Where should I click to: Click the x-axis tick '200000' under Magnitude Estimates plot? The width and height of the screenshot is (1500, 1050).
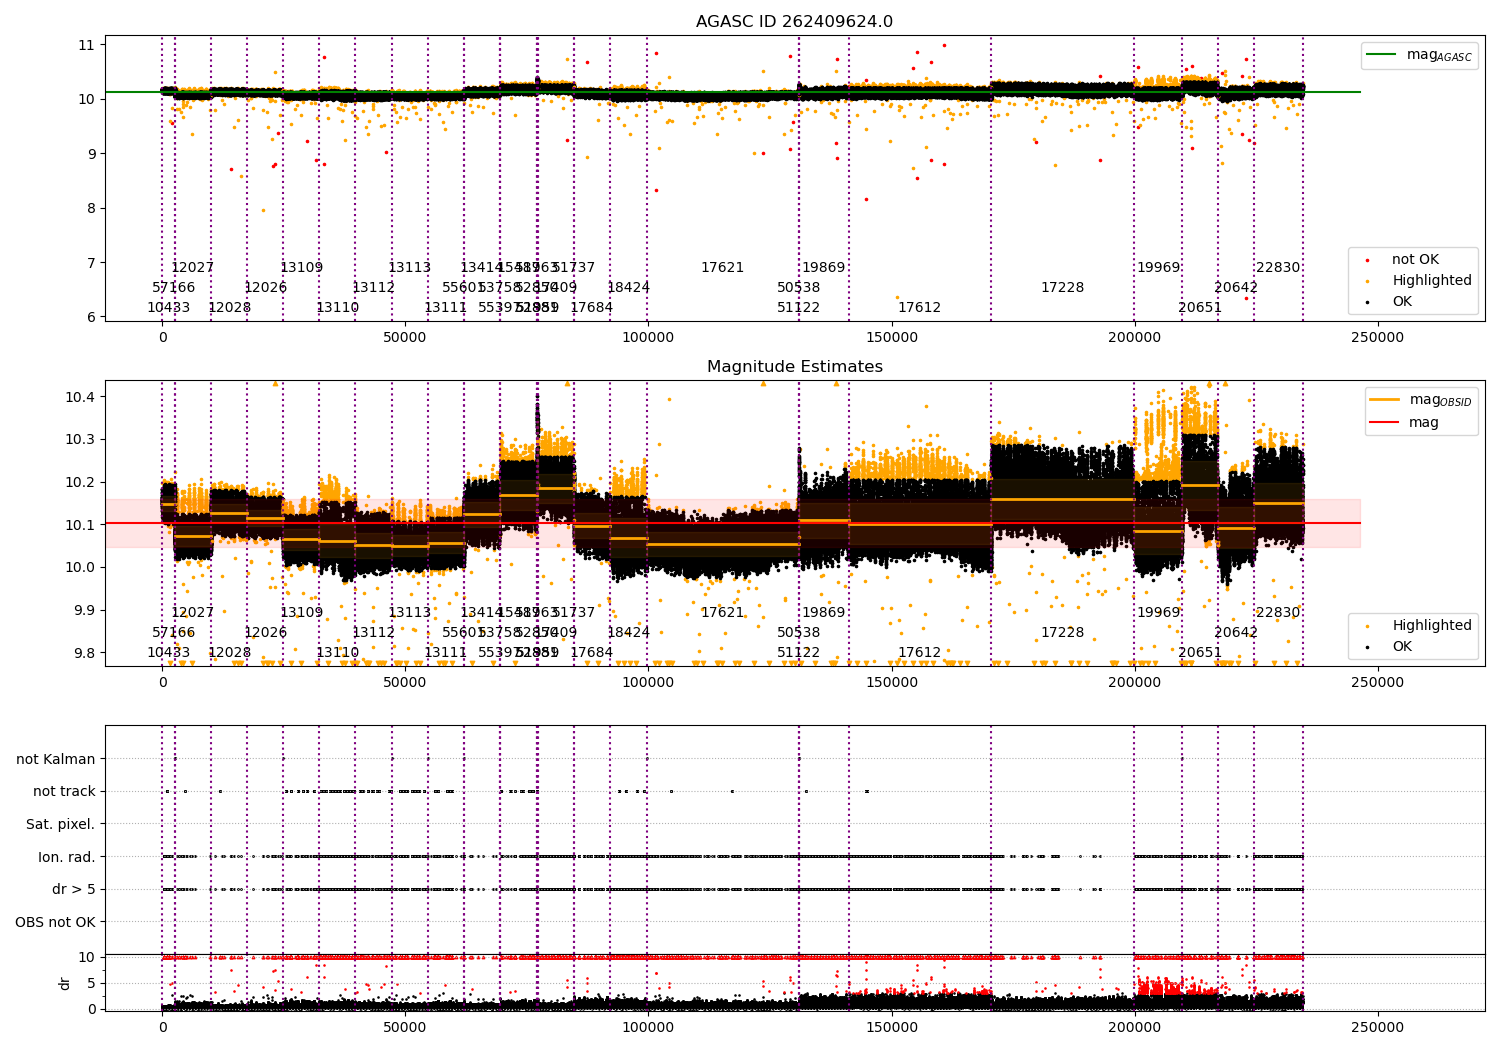[x=1134, y=683]
